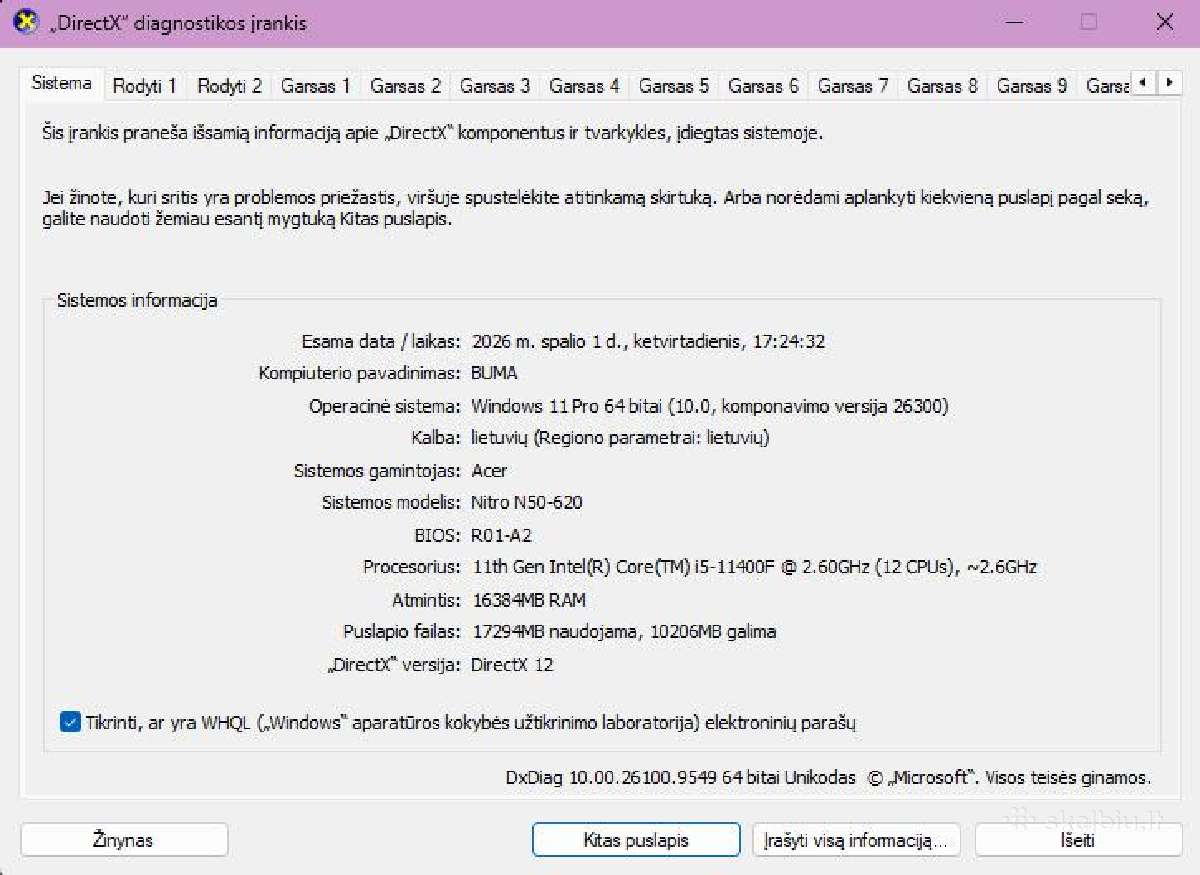Click the language value "lietuvių"
This screenshot has height=875, width=1200.
(x=501, y=438)
